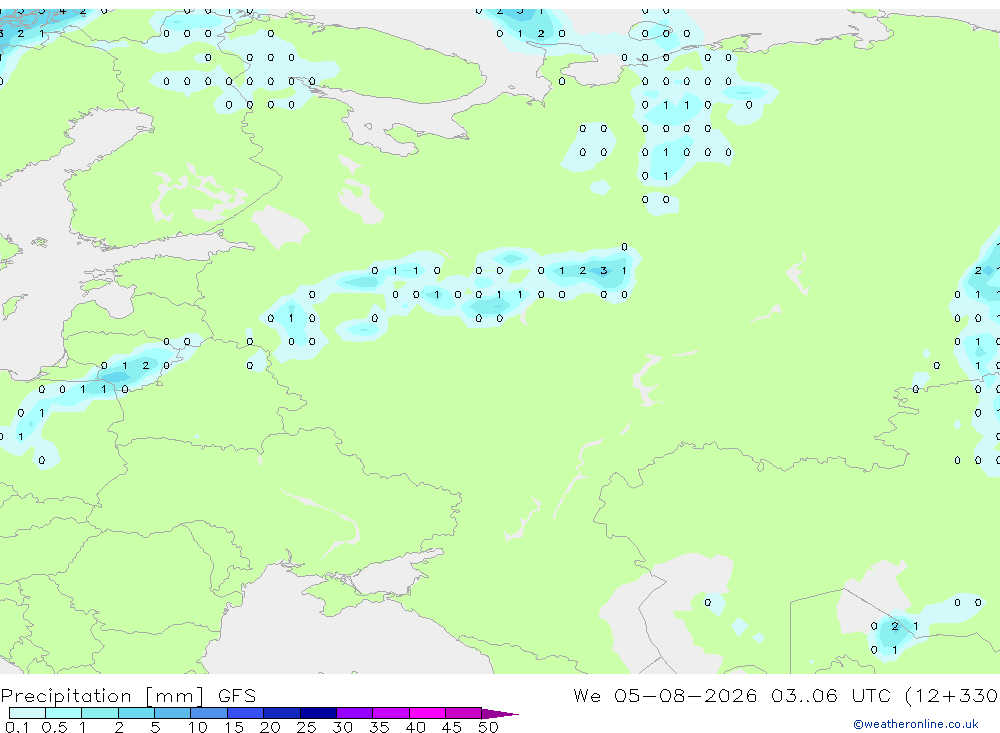Select the '40' legend scale label
The image size is (1000, 733).
pos(415,727)
